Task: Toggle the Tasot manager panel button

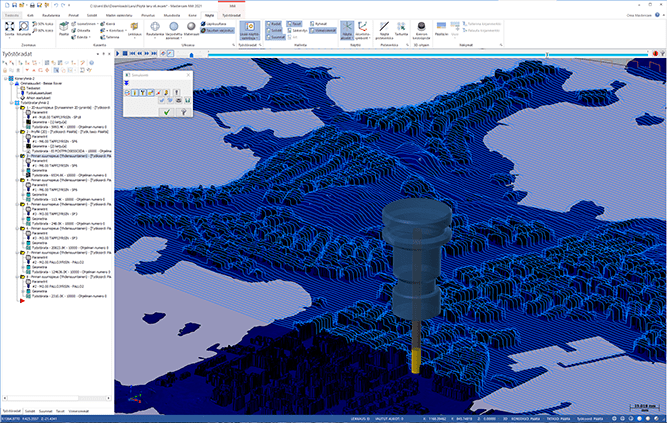Action: tap(294, 24)
